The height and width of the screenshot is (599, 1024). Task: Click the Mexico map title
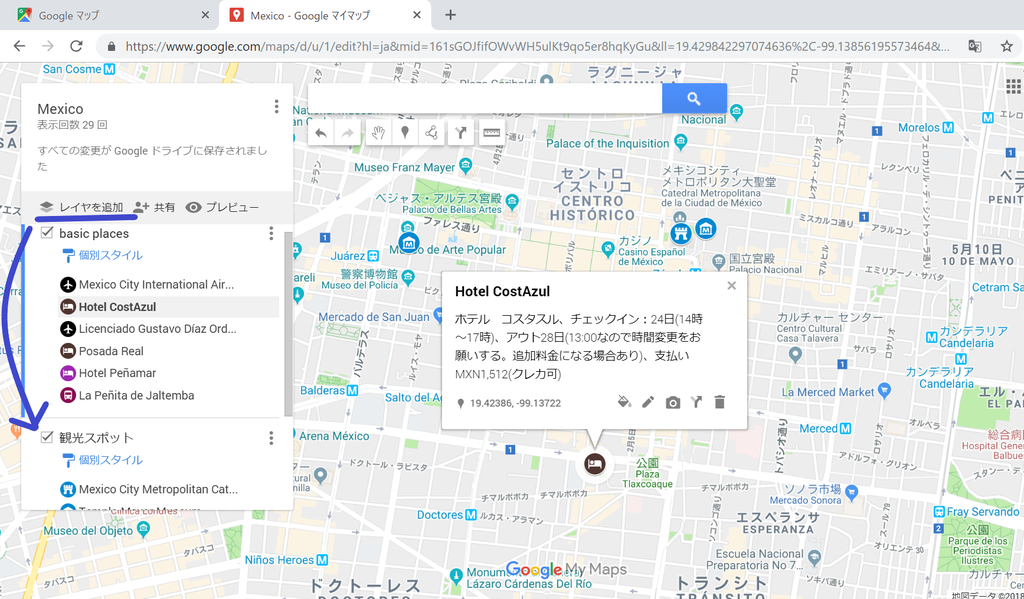pos(60,109)
